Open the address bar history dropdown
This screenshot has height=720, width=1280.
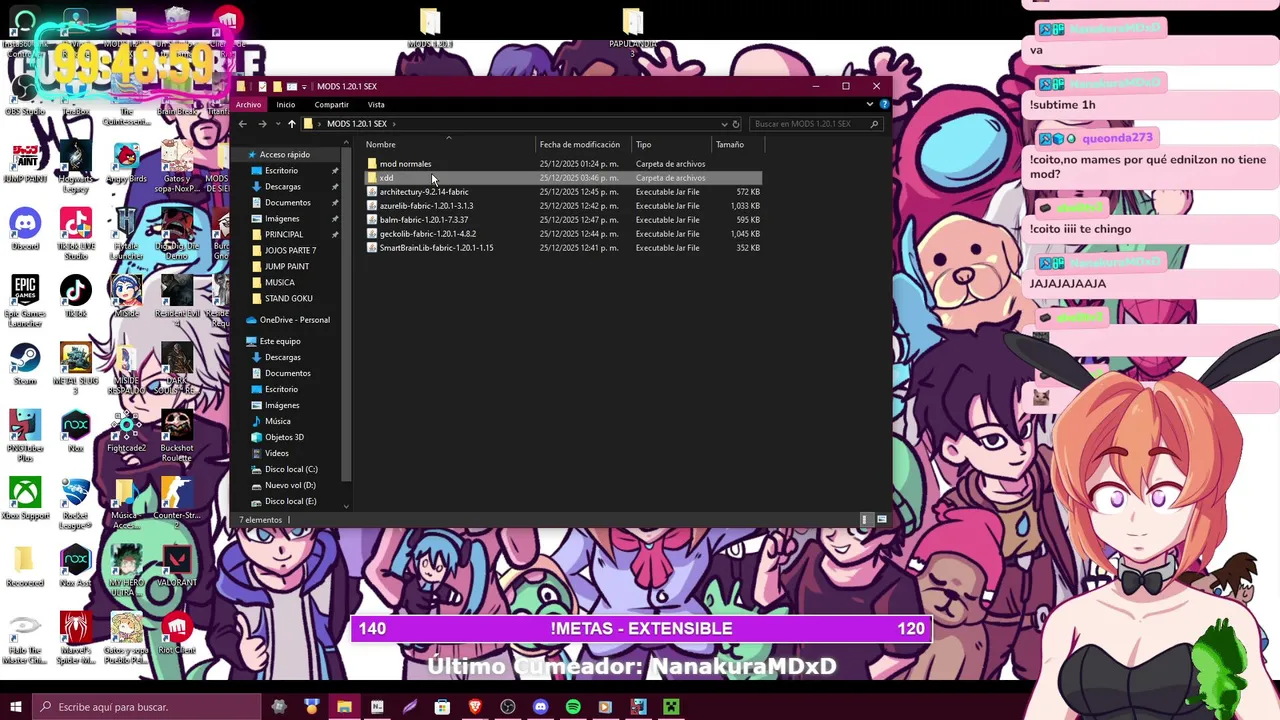[724, 124]
